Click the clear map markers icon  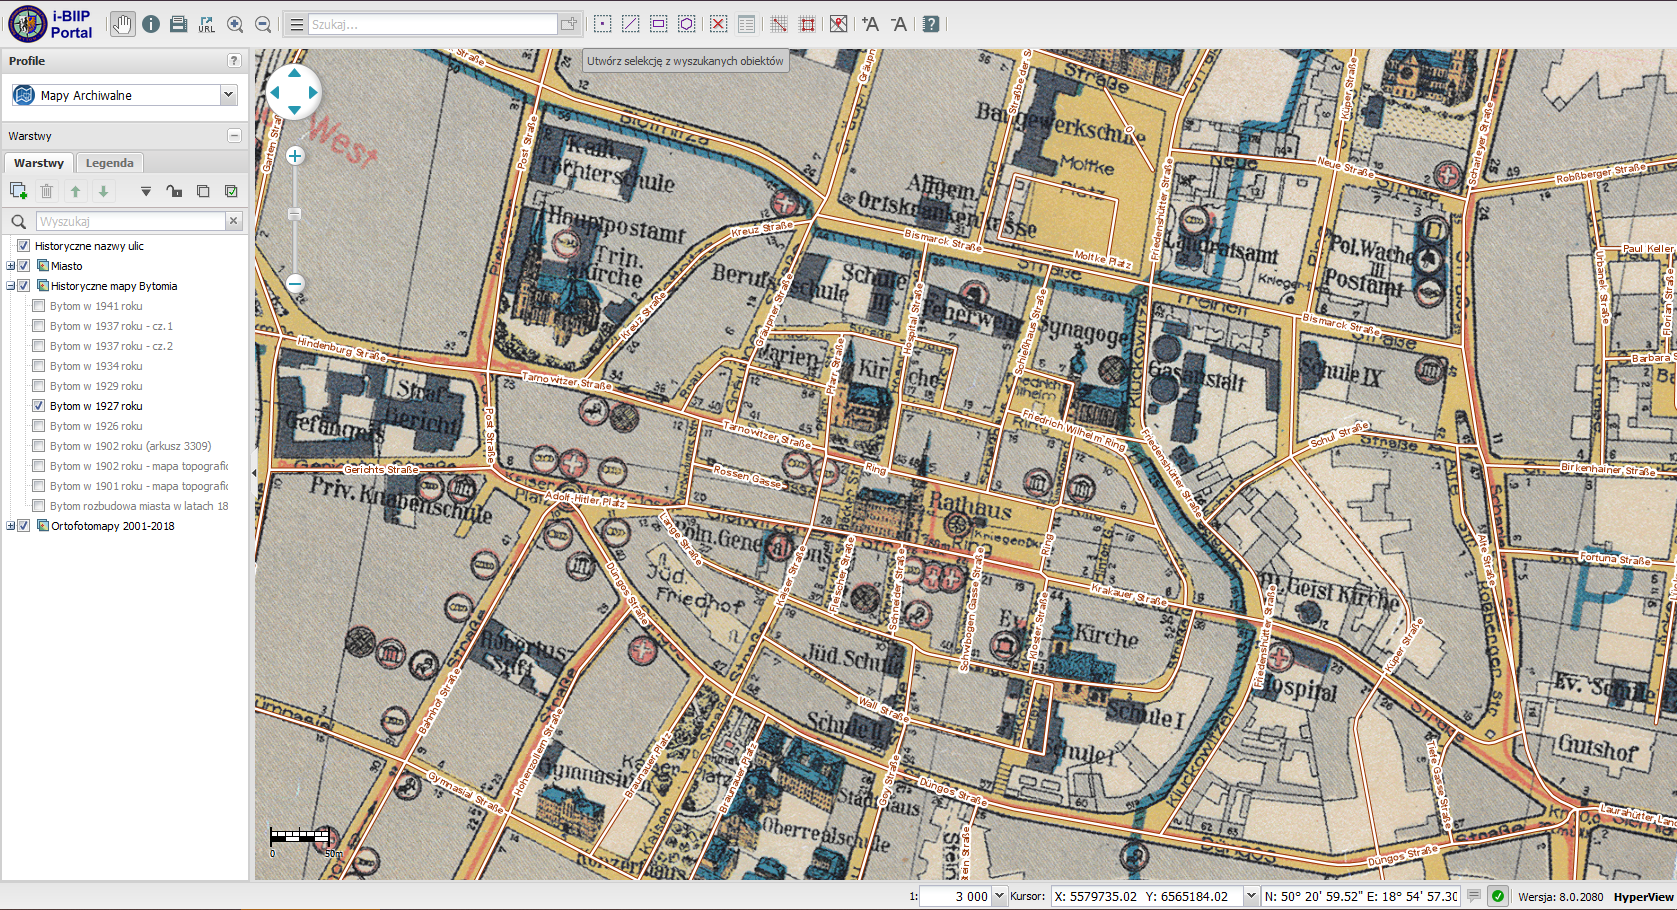click(x=838, y=24)
